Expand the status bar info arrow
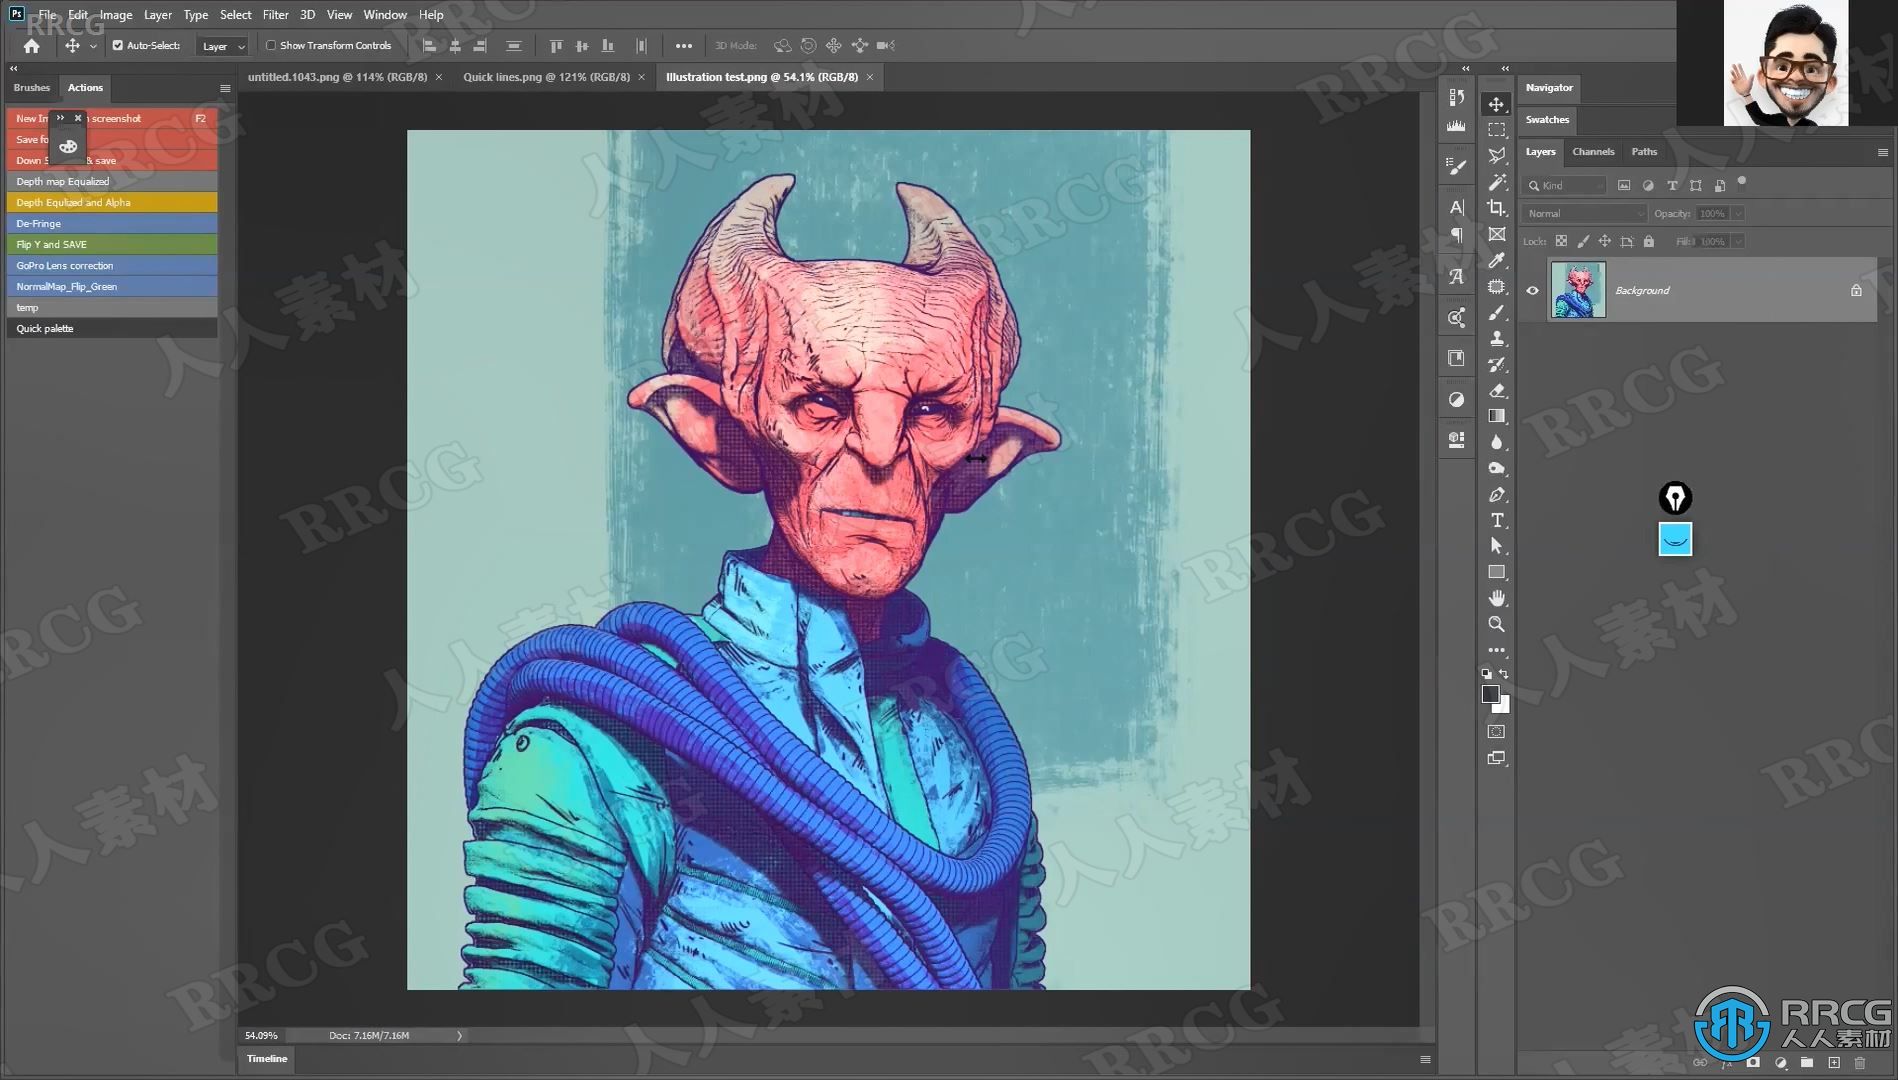Image resolution: width=1898 pixels, height=1080 pixels. coord(459,1036)
